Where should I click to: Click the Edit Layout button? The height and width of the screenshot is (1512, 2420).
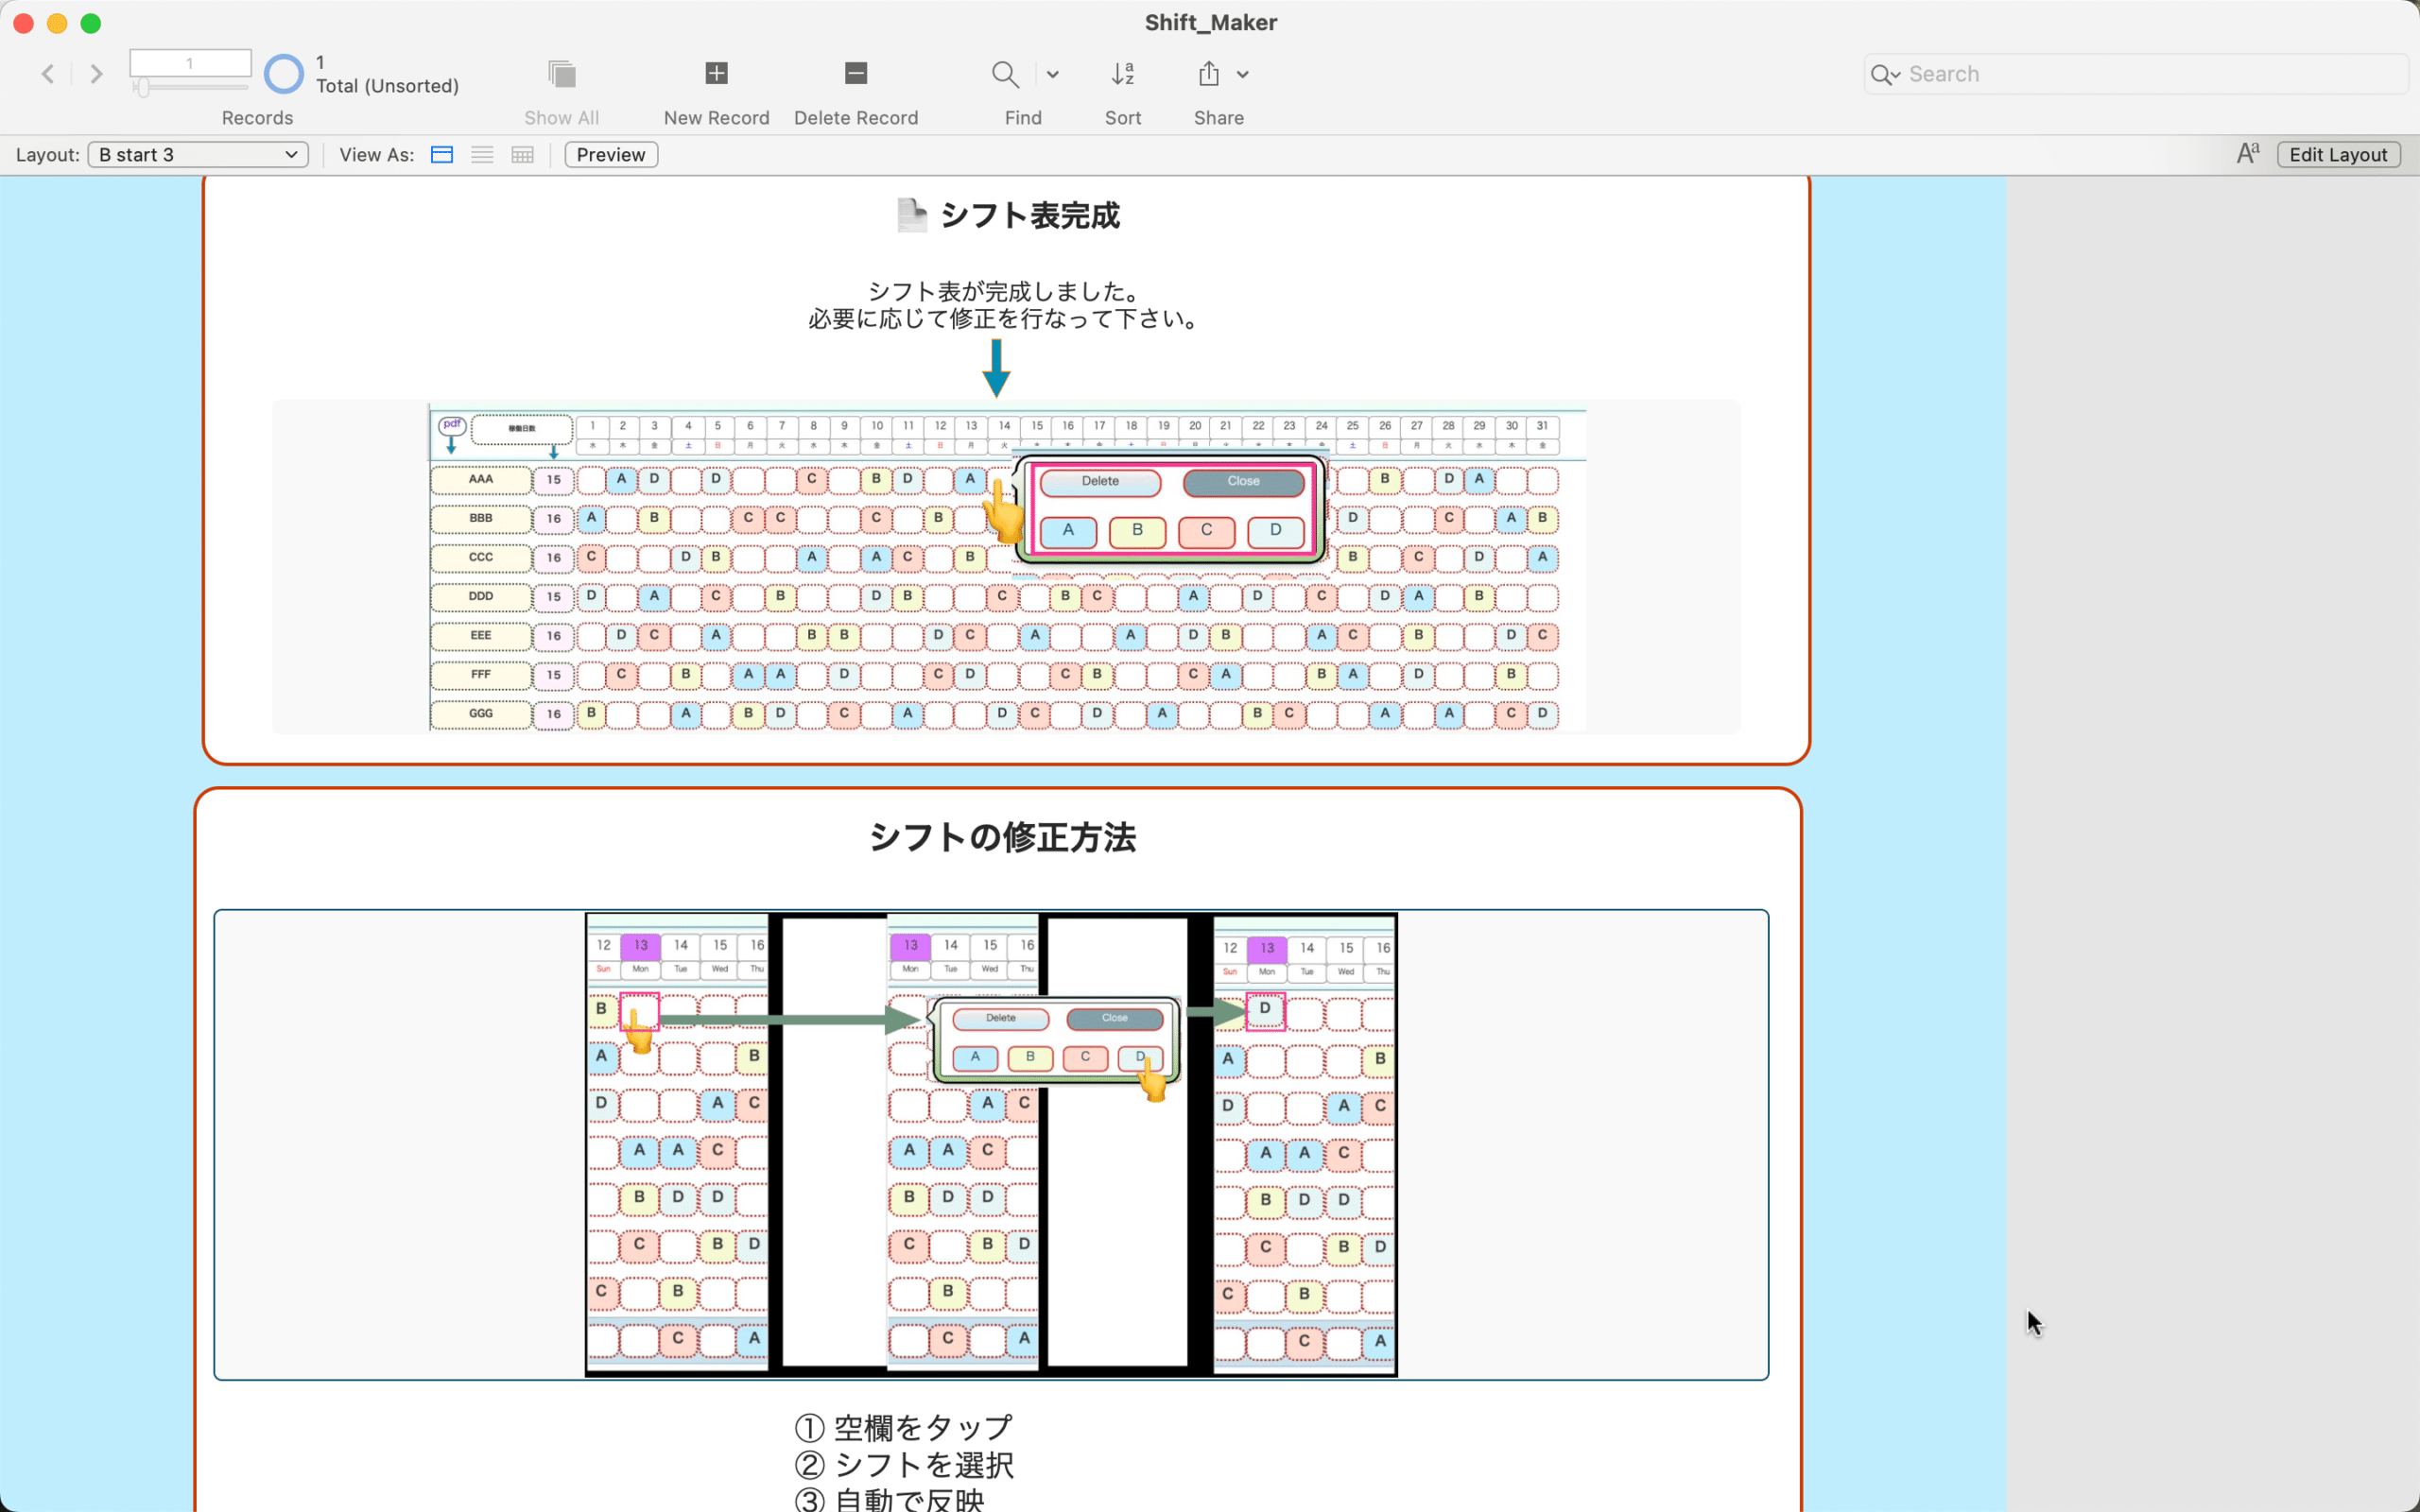2338,155
